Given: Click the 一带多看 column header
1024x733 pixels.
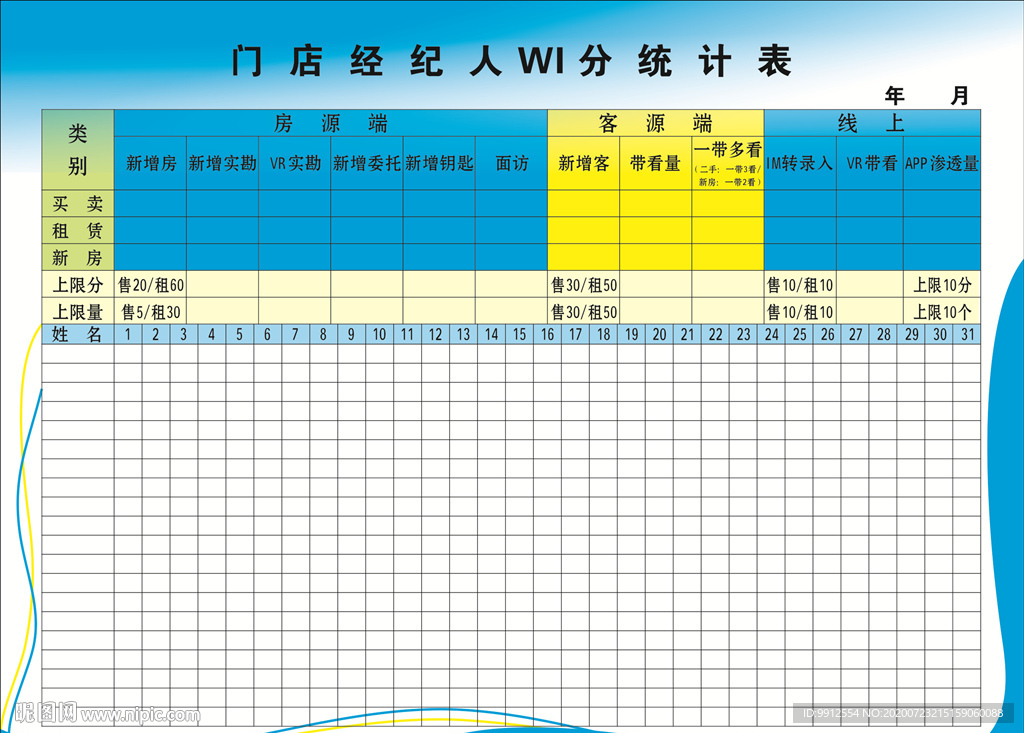Looking at the screenshot, I should coord(728,163).
